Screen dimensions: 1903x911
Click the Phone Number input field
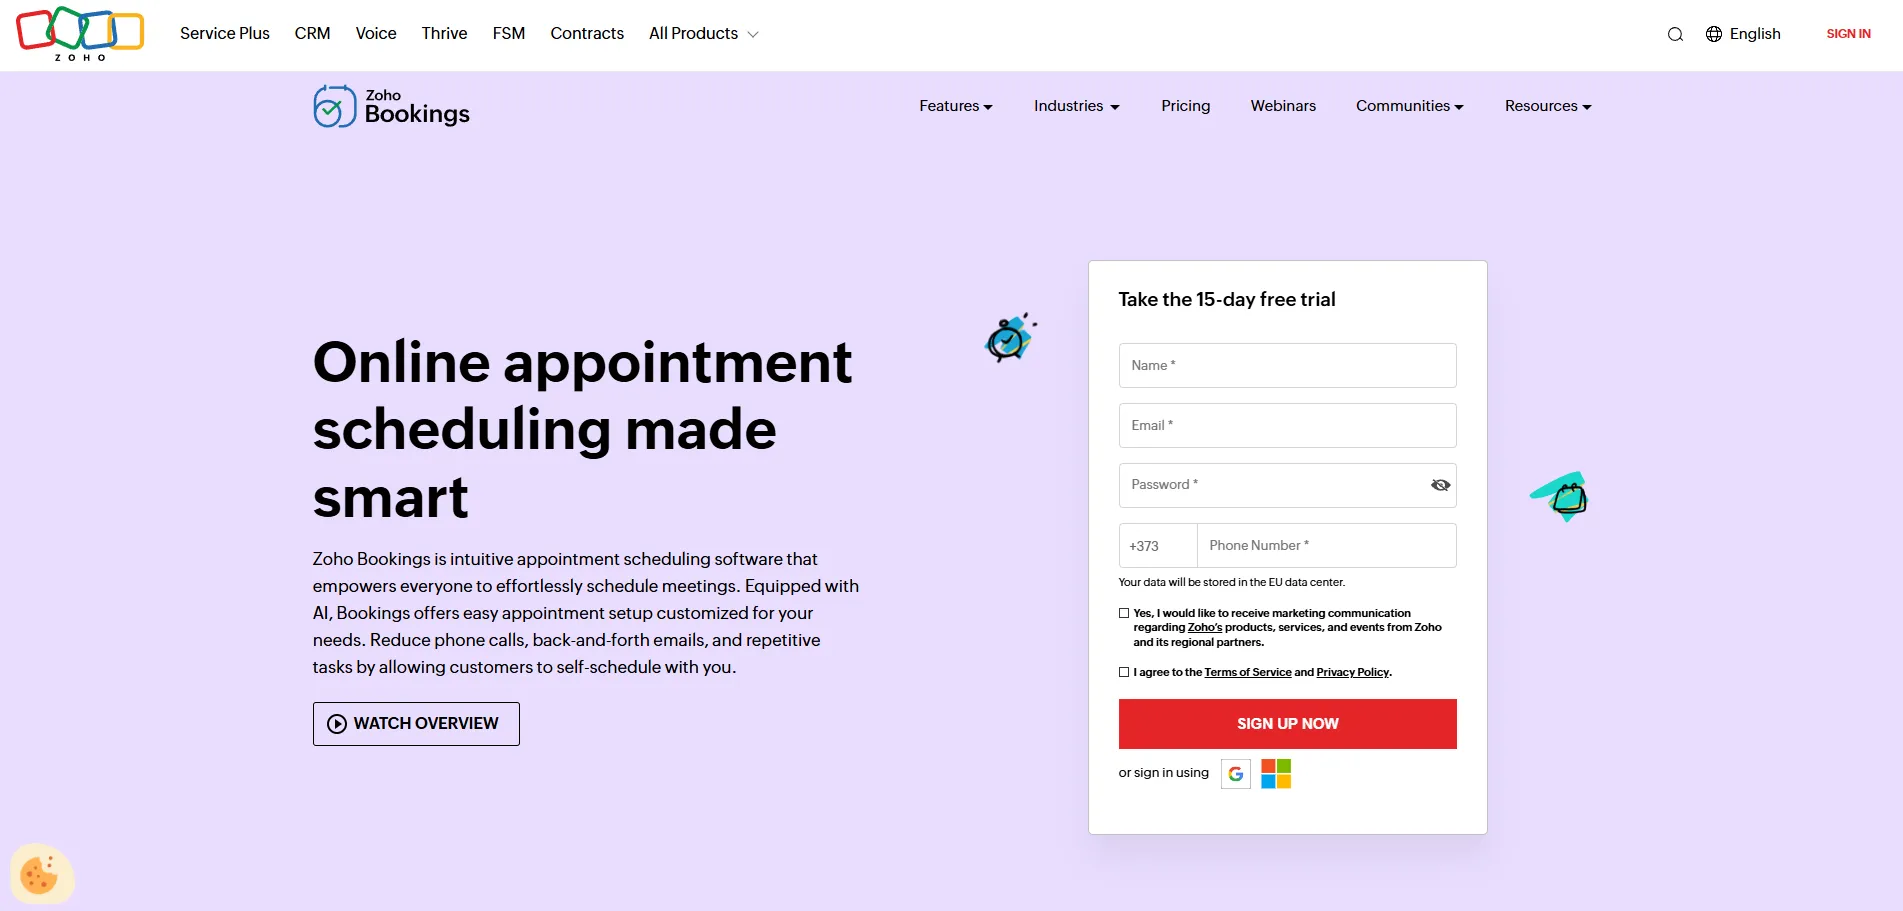[x=1327, y=545]
